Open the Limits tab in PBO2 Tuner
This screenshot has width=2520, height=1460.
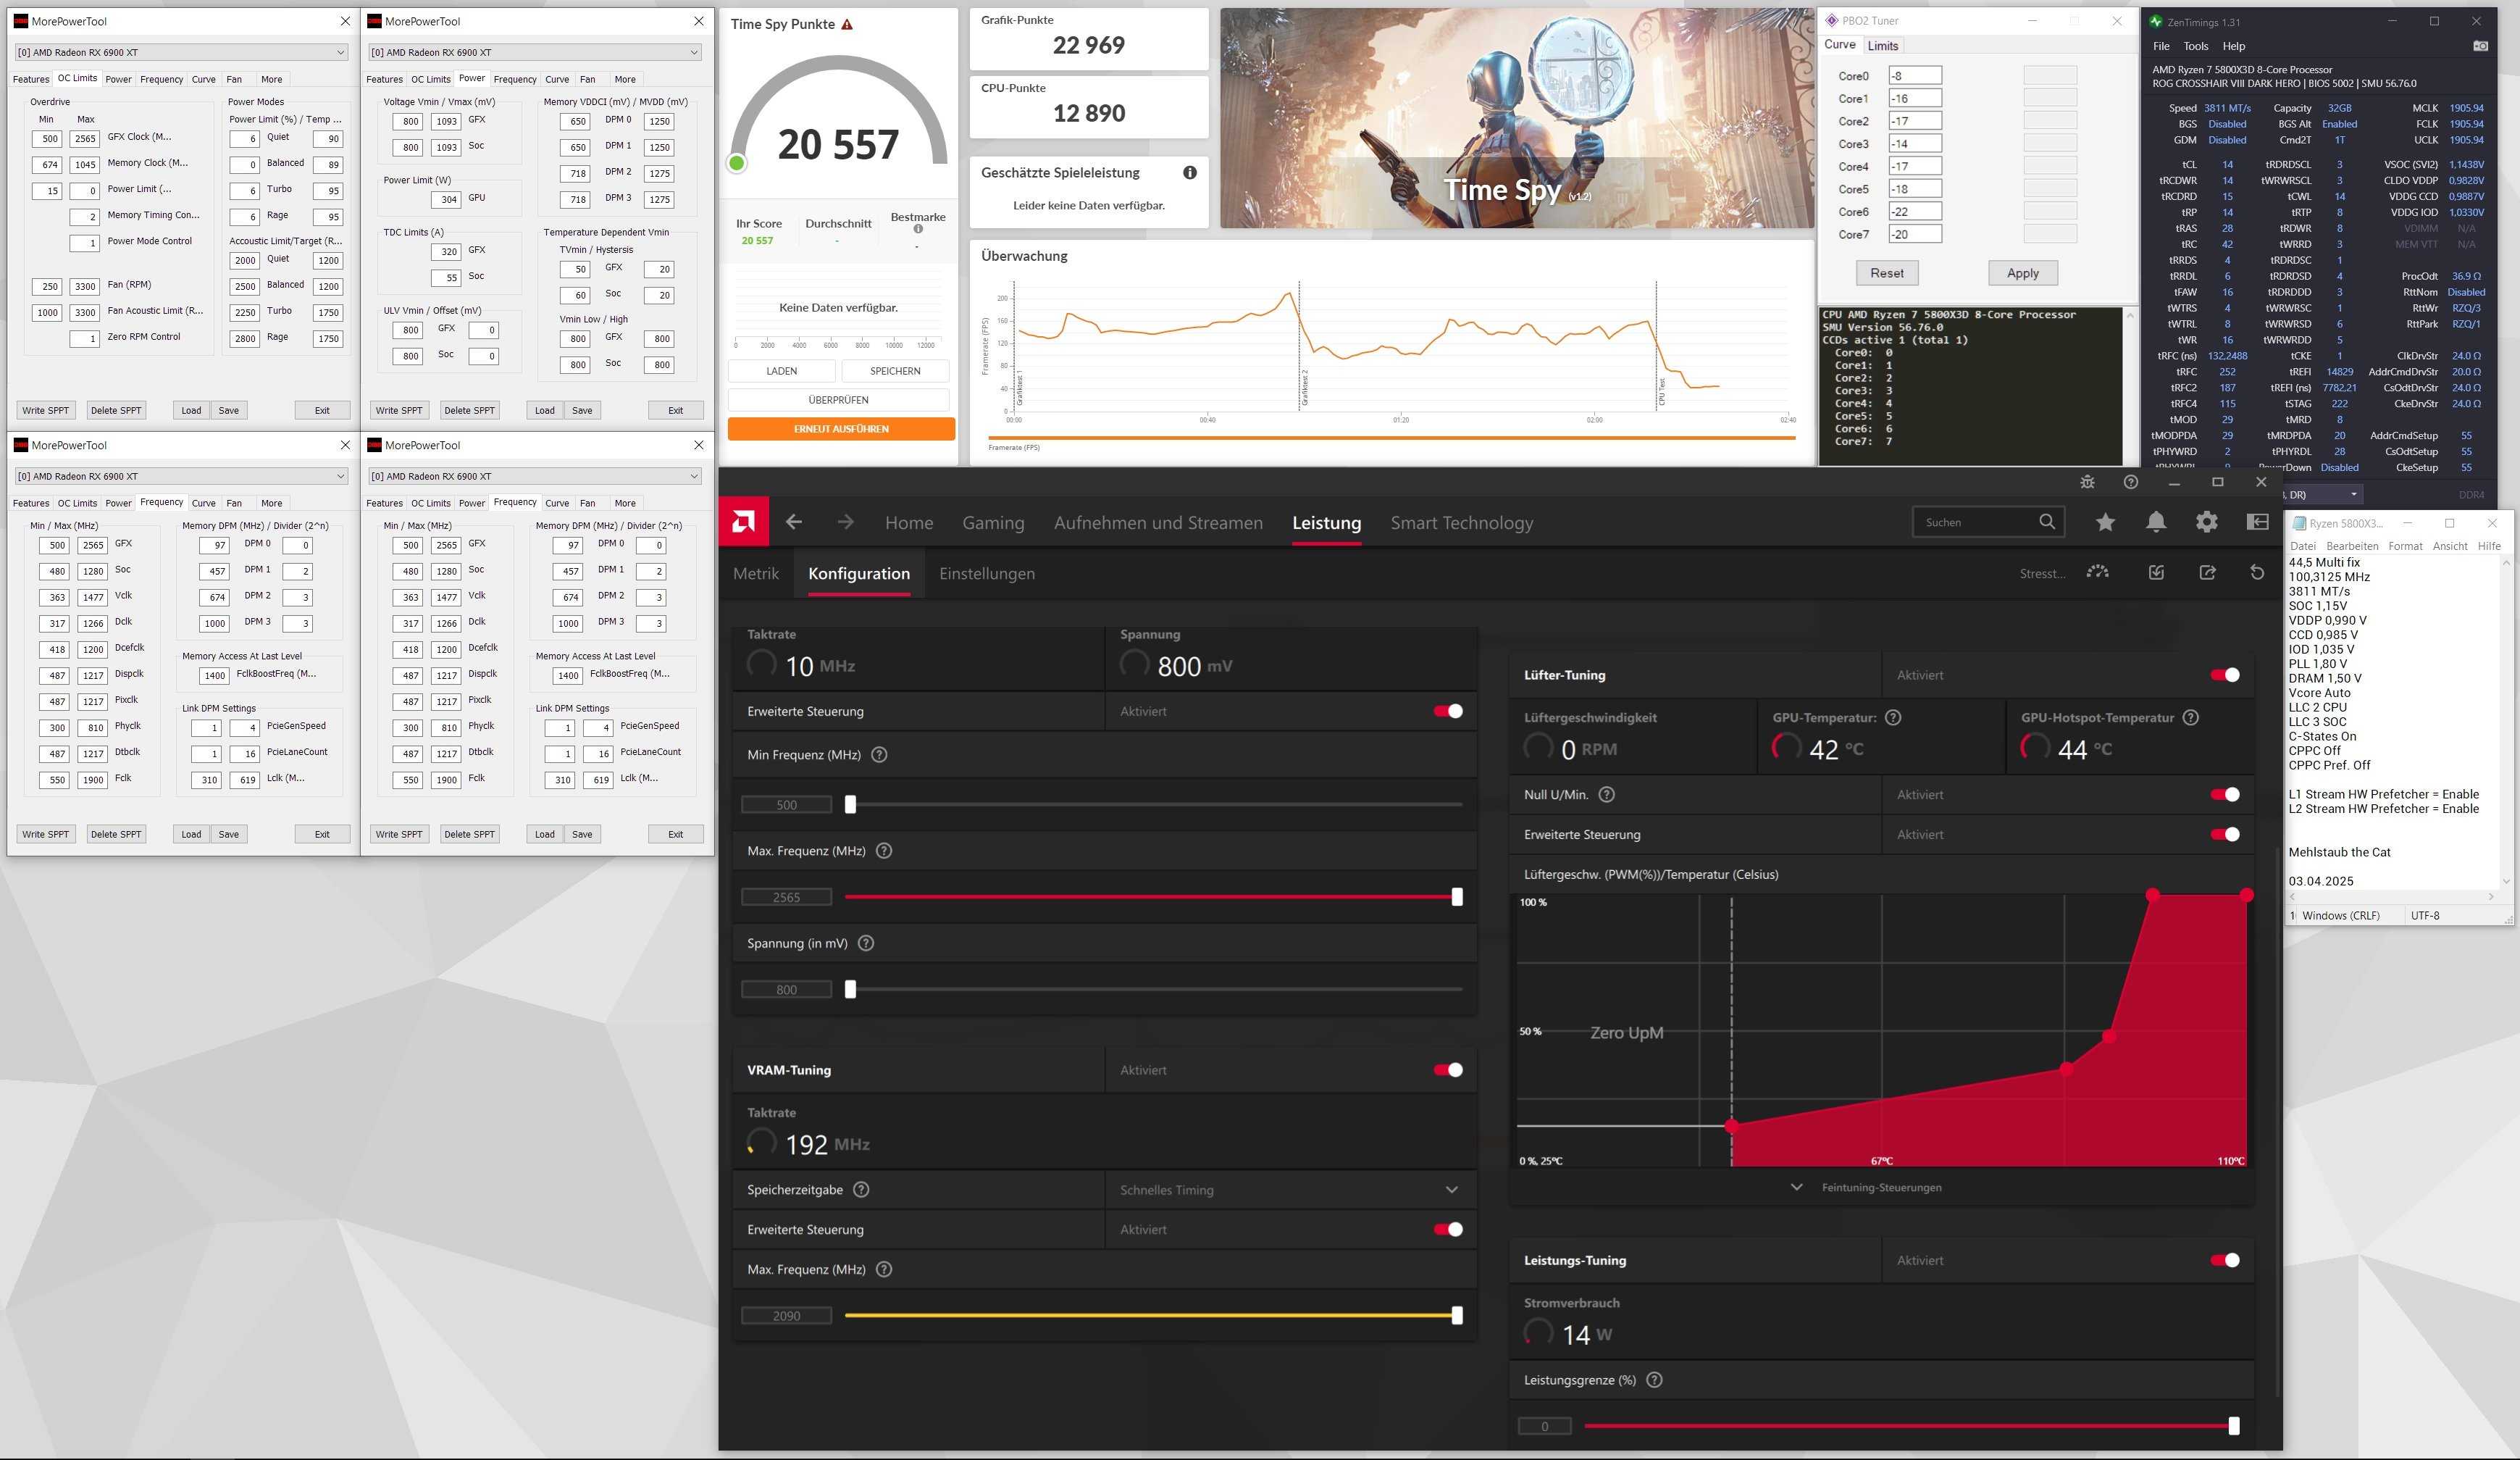point(1883,46)
